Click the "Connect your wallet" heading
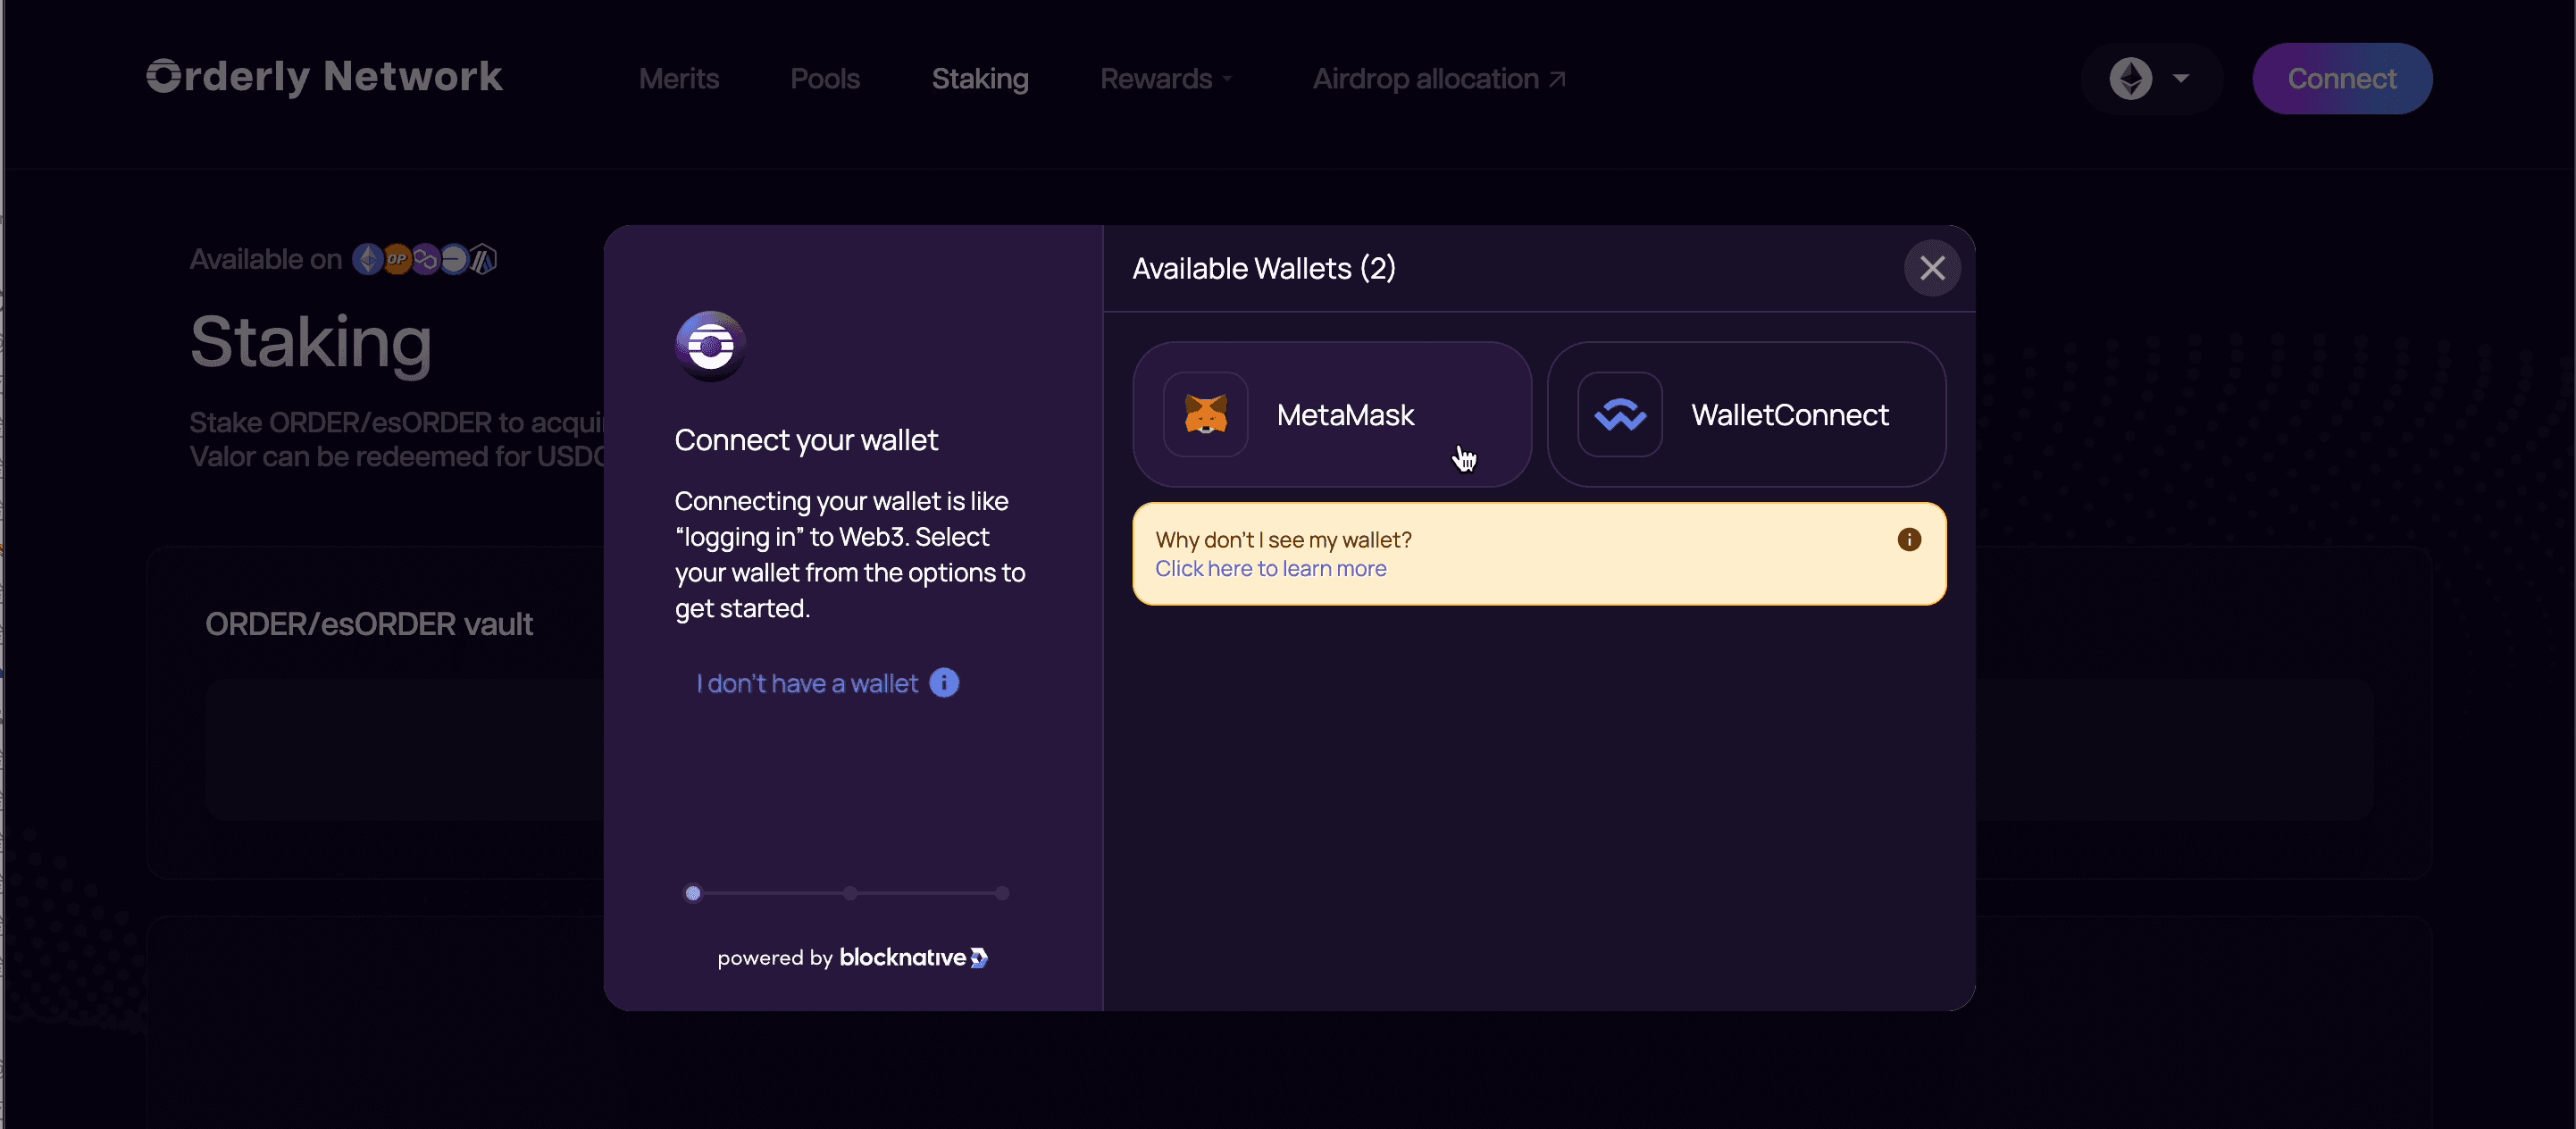This screenshot has width=2576, height=1129. coord(806,441)
